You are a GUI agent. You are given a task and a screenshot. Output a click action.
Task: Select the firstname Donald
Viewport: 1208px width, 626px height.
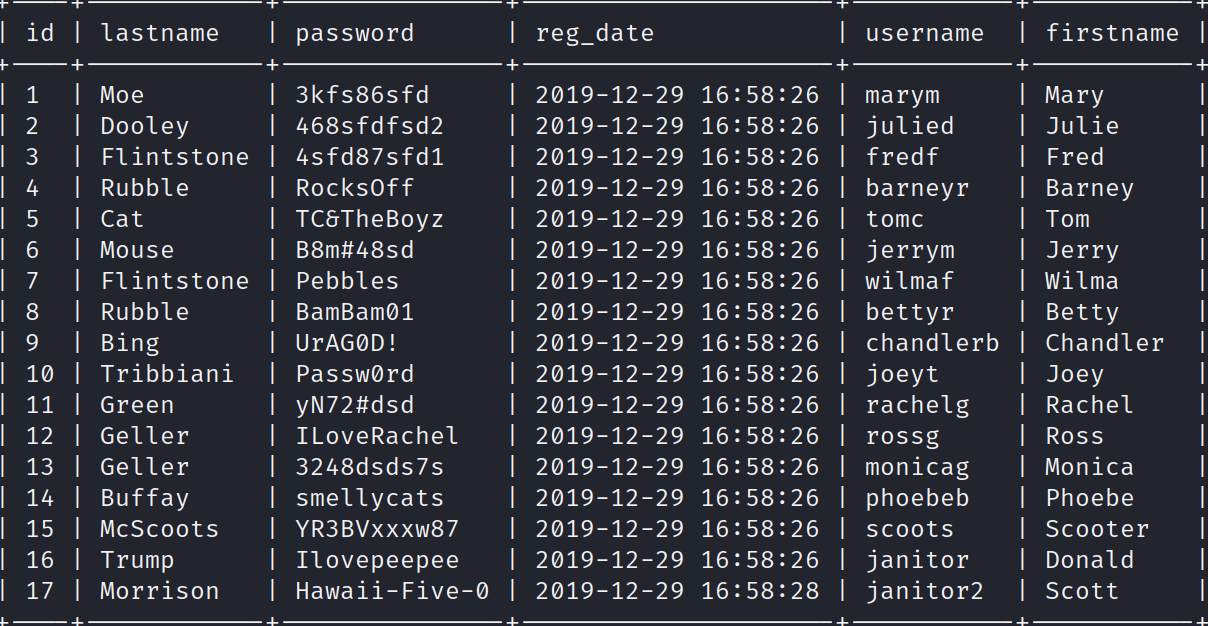tap(1089, 560)
